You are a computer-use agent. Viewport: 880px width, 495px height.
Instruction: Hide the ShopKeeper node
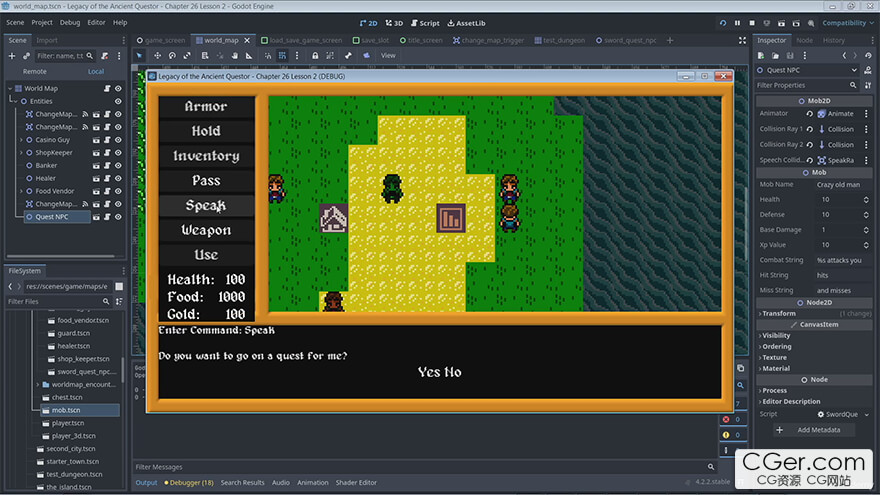pos(118,153)
